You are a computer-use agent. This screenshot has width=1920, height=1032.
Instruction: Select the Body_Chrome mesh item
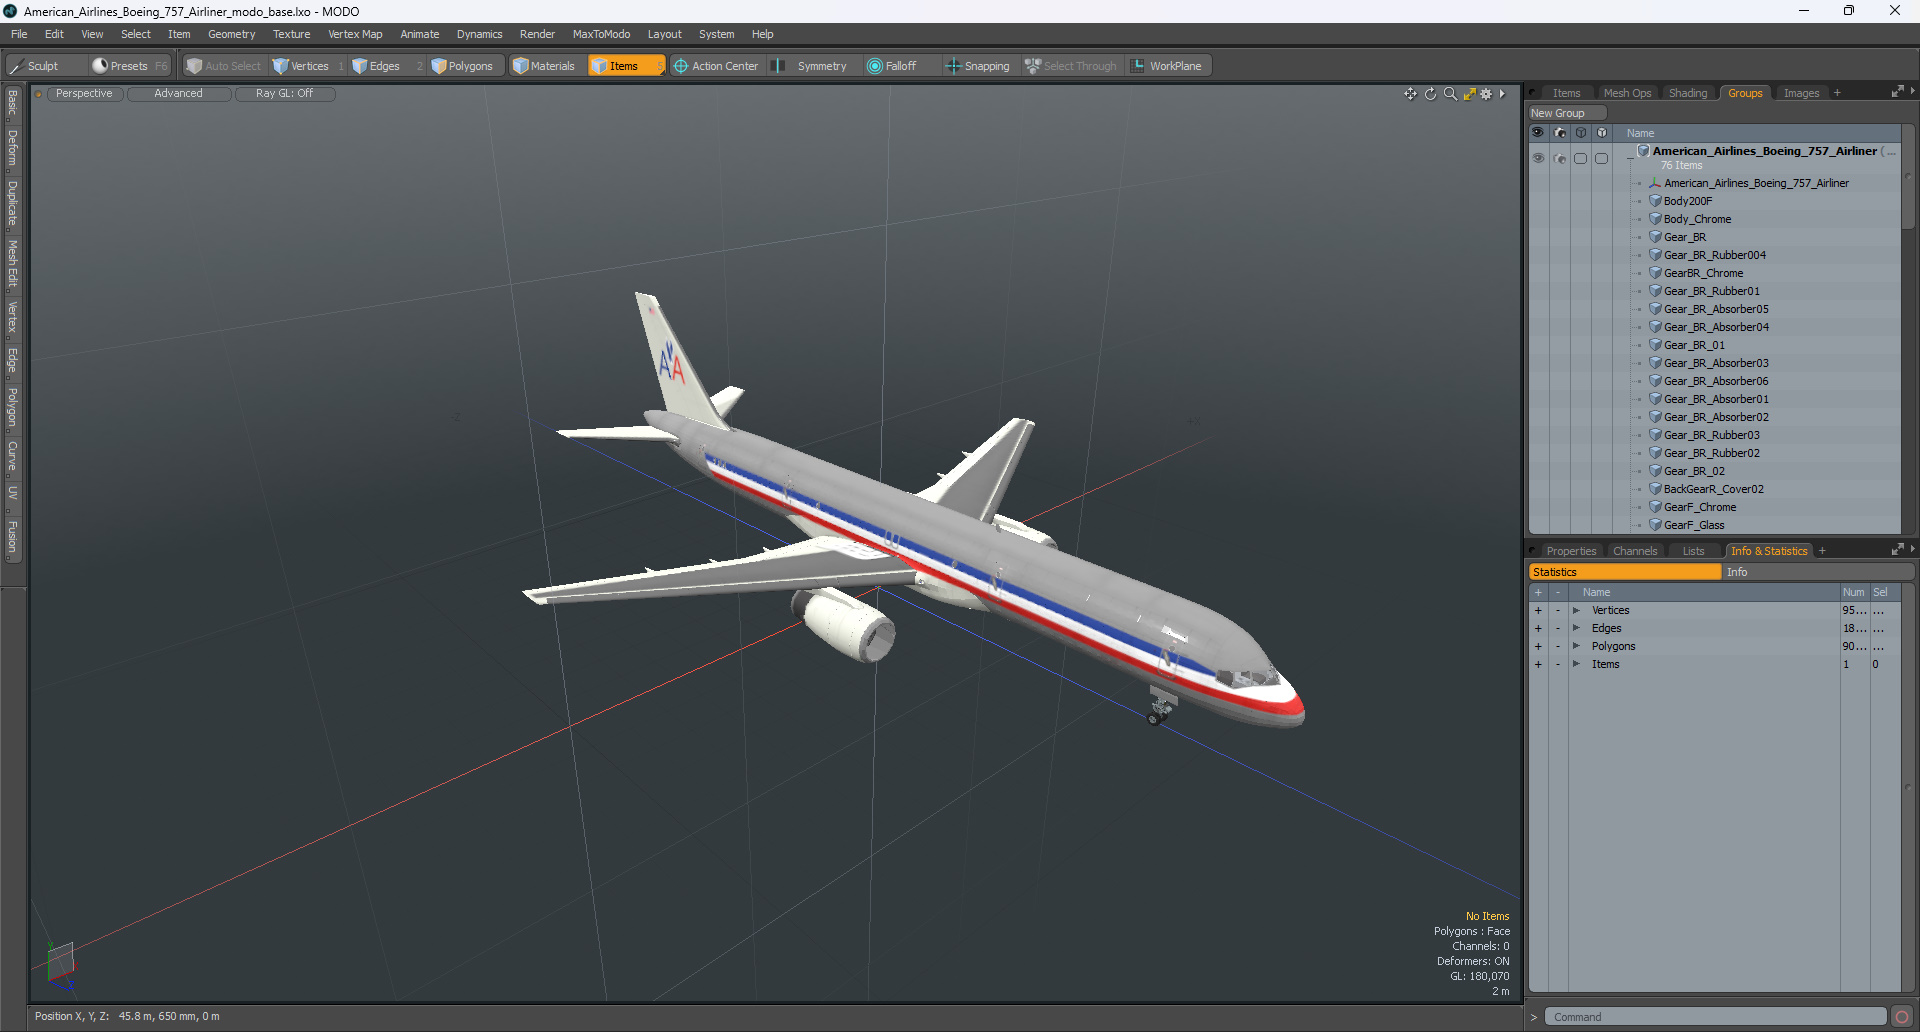tap(1697, 219)
